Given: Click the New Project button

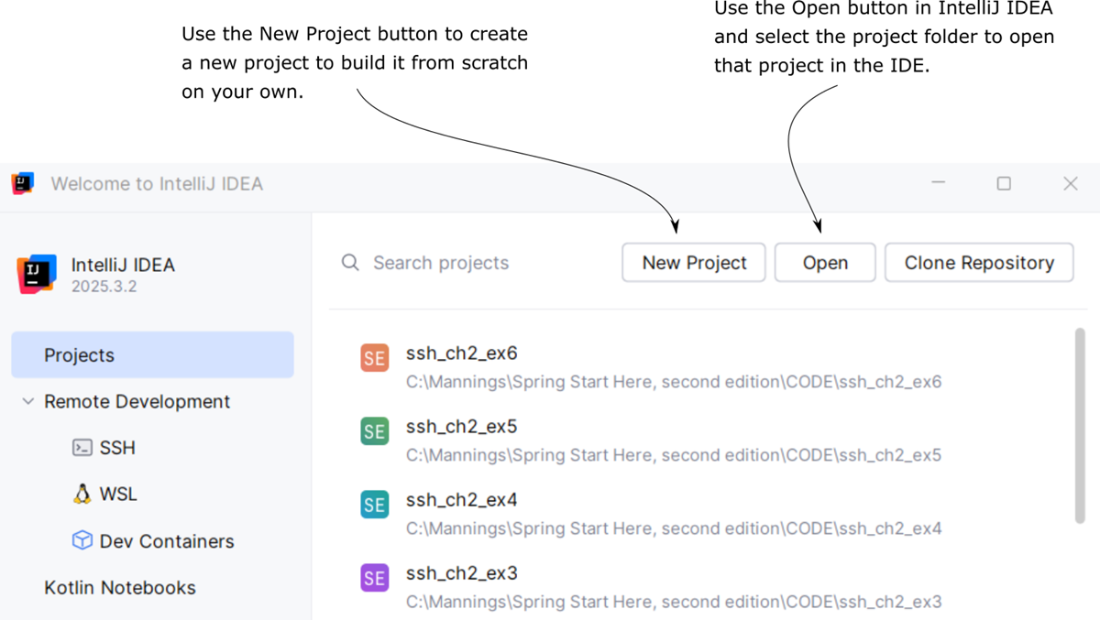Looking at the screenshot, I should [x=693, y=262].
